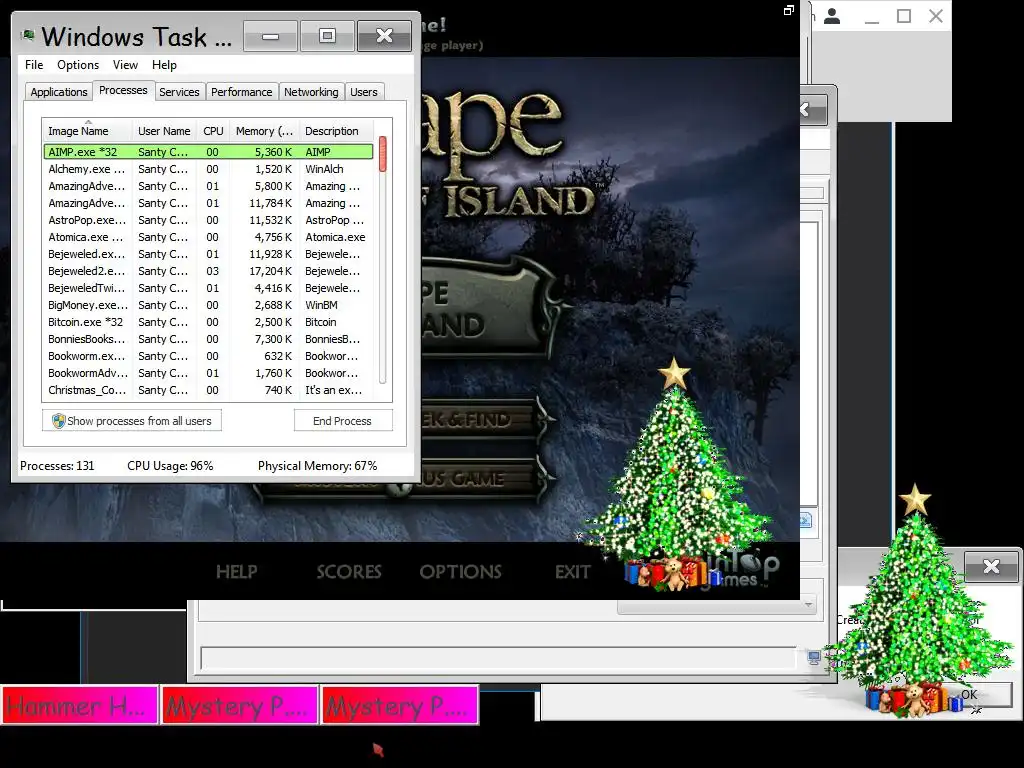
Task: Sort processes by Image Name column
Action: click(x=88, y=131)
